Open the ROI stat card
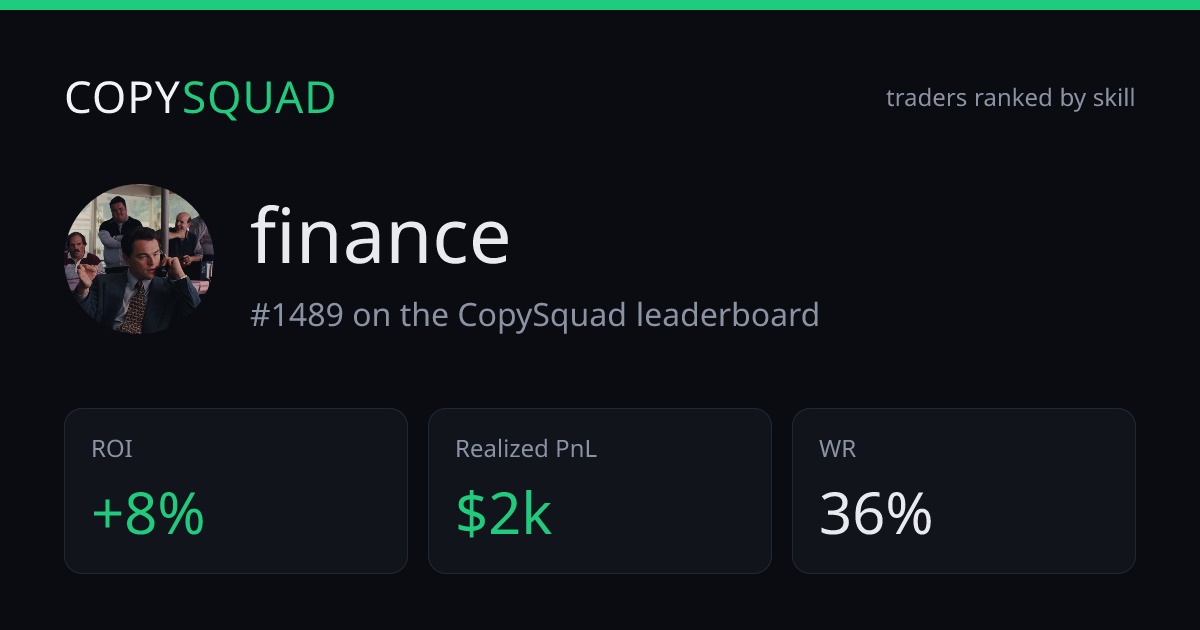 pyautogui.click(x=236, y=491)
